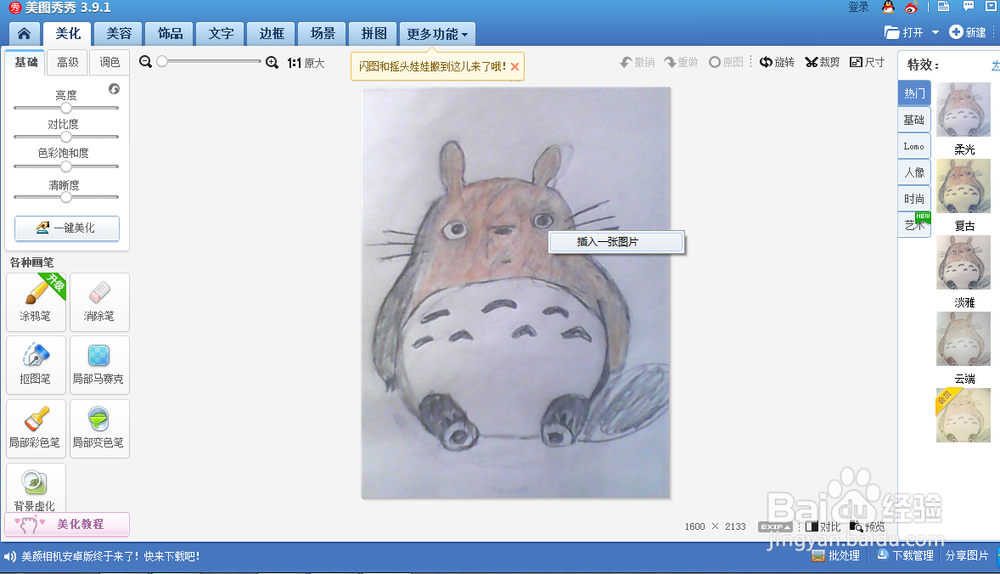The width and height of the screenshot is (1000, 574).
Task: Click the 新建 new button
Action: [968, 33]
